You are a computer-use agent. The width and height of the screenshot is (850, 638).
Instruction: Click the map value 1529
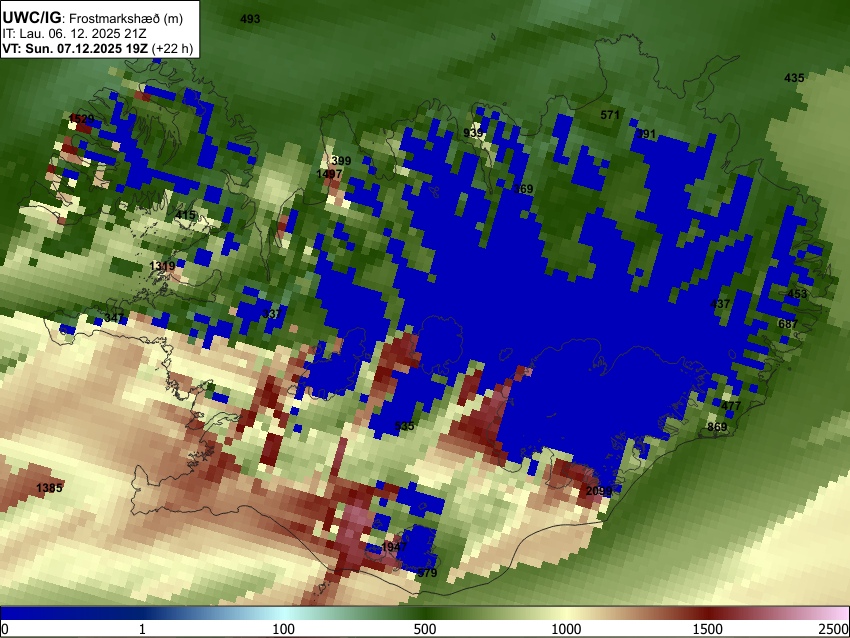81,119
